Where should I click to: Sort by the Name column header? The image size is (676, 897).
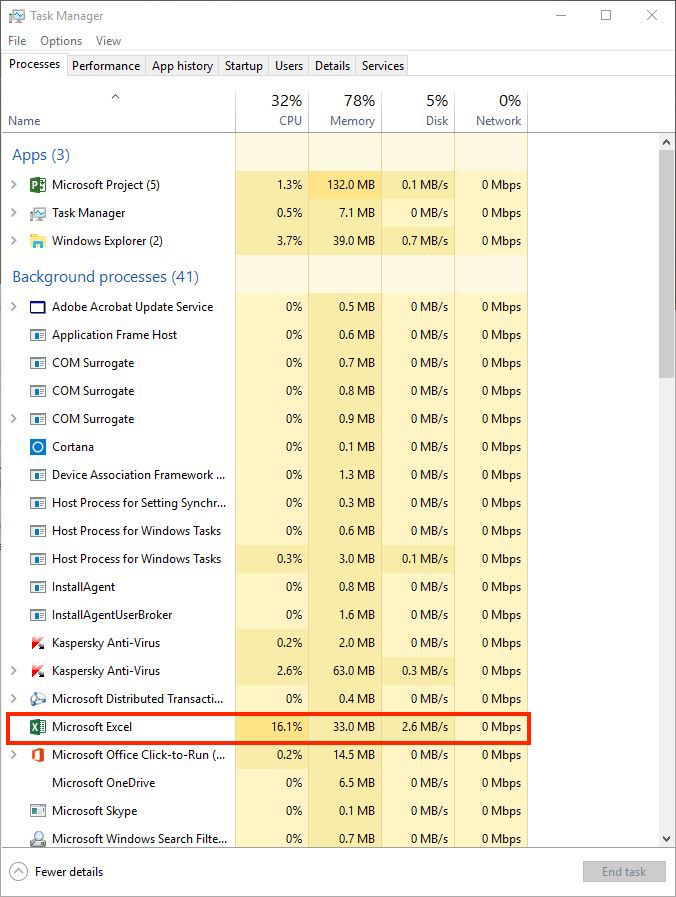click(118, 112)
